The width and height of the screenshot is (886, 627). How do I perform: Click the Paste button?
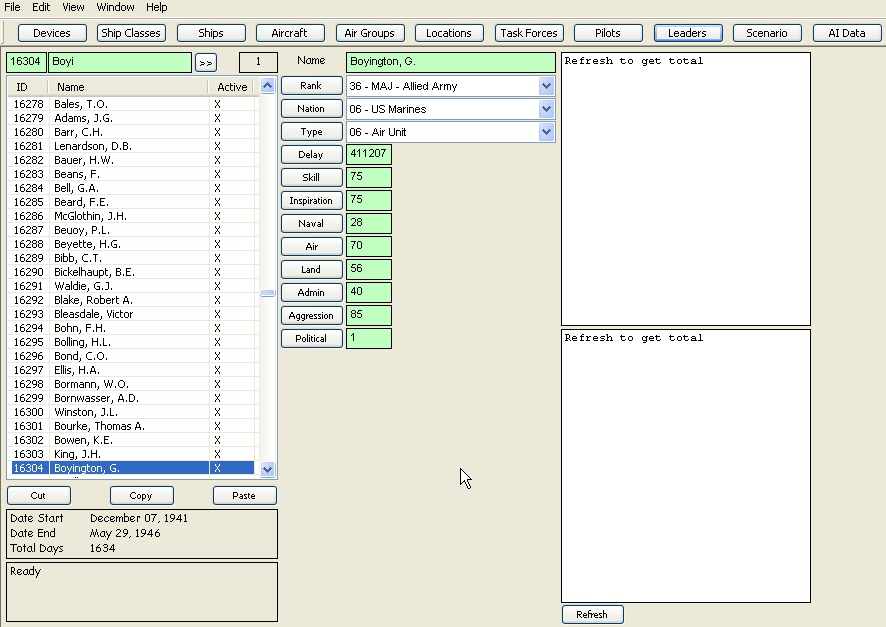click(244, 496)
